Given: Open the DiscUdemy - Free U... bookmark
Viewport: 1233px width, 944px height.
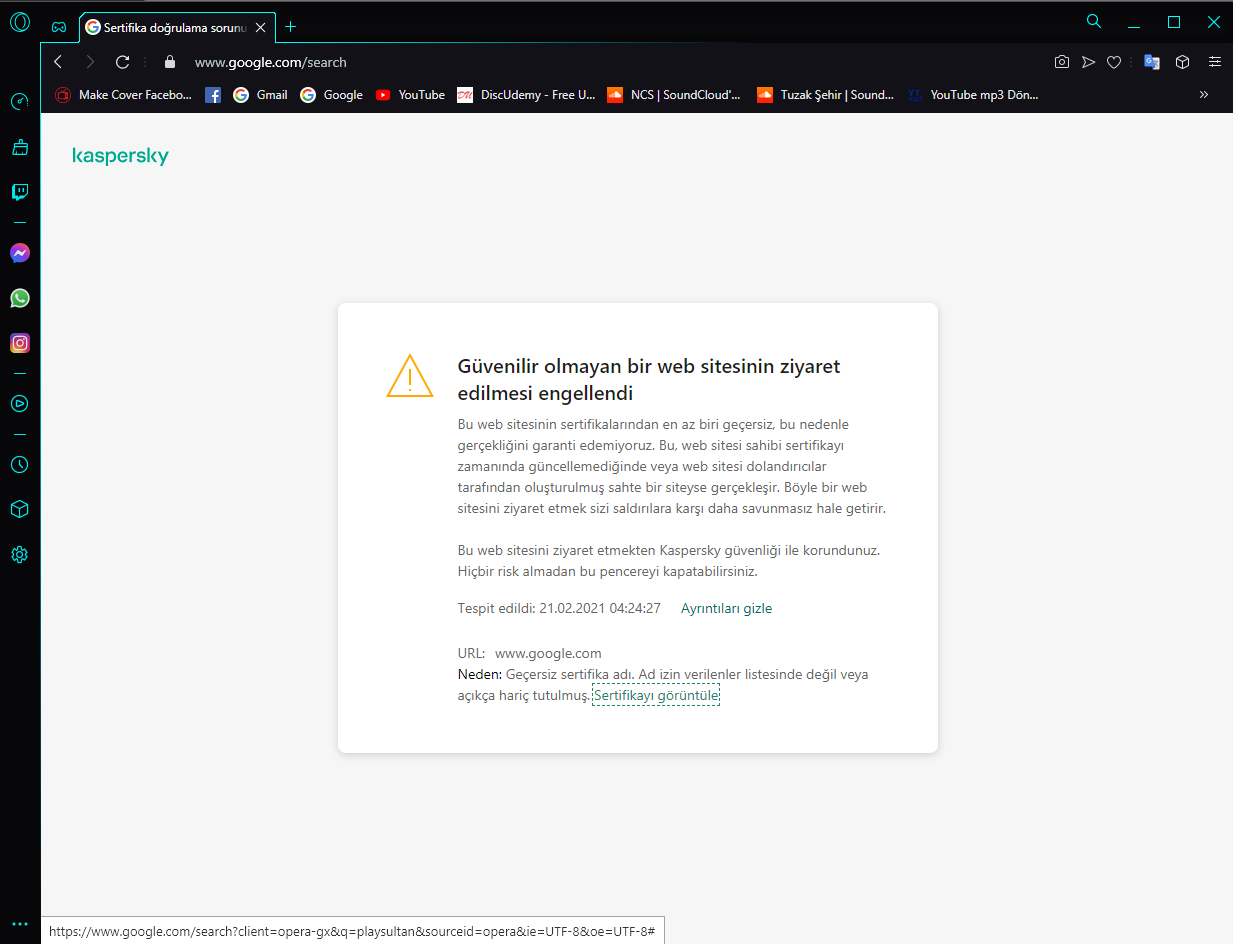Looking at the screenshot, I should pyautogui.click(x=526, y=95).
